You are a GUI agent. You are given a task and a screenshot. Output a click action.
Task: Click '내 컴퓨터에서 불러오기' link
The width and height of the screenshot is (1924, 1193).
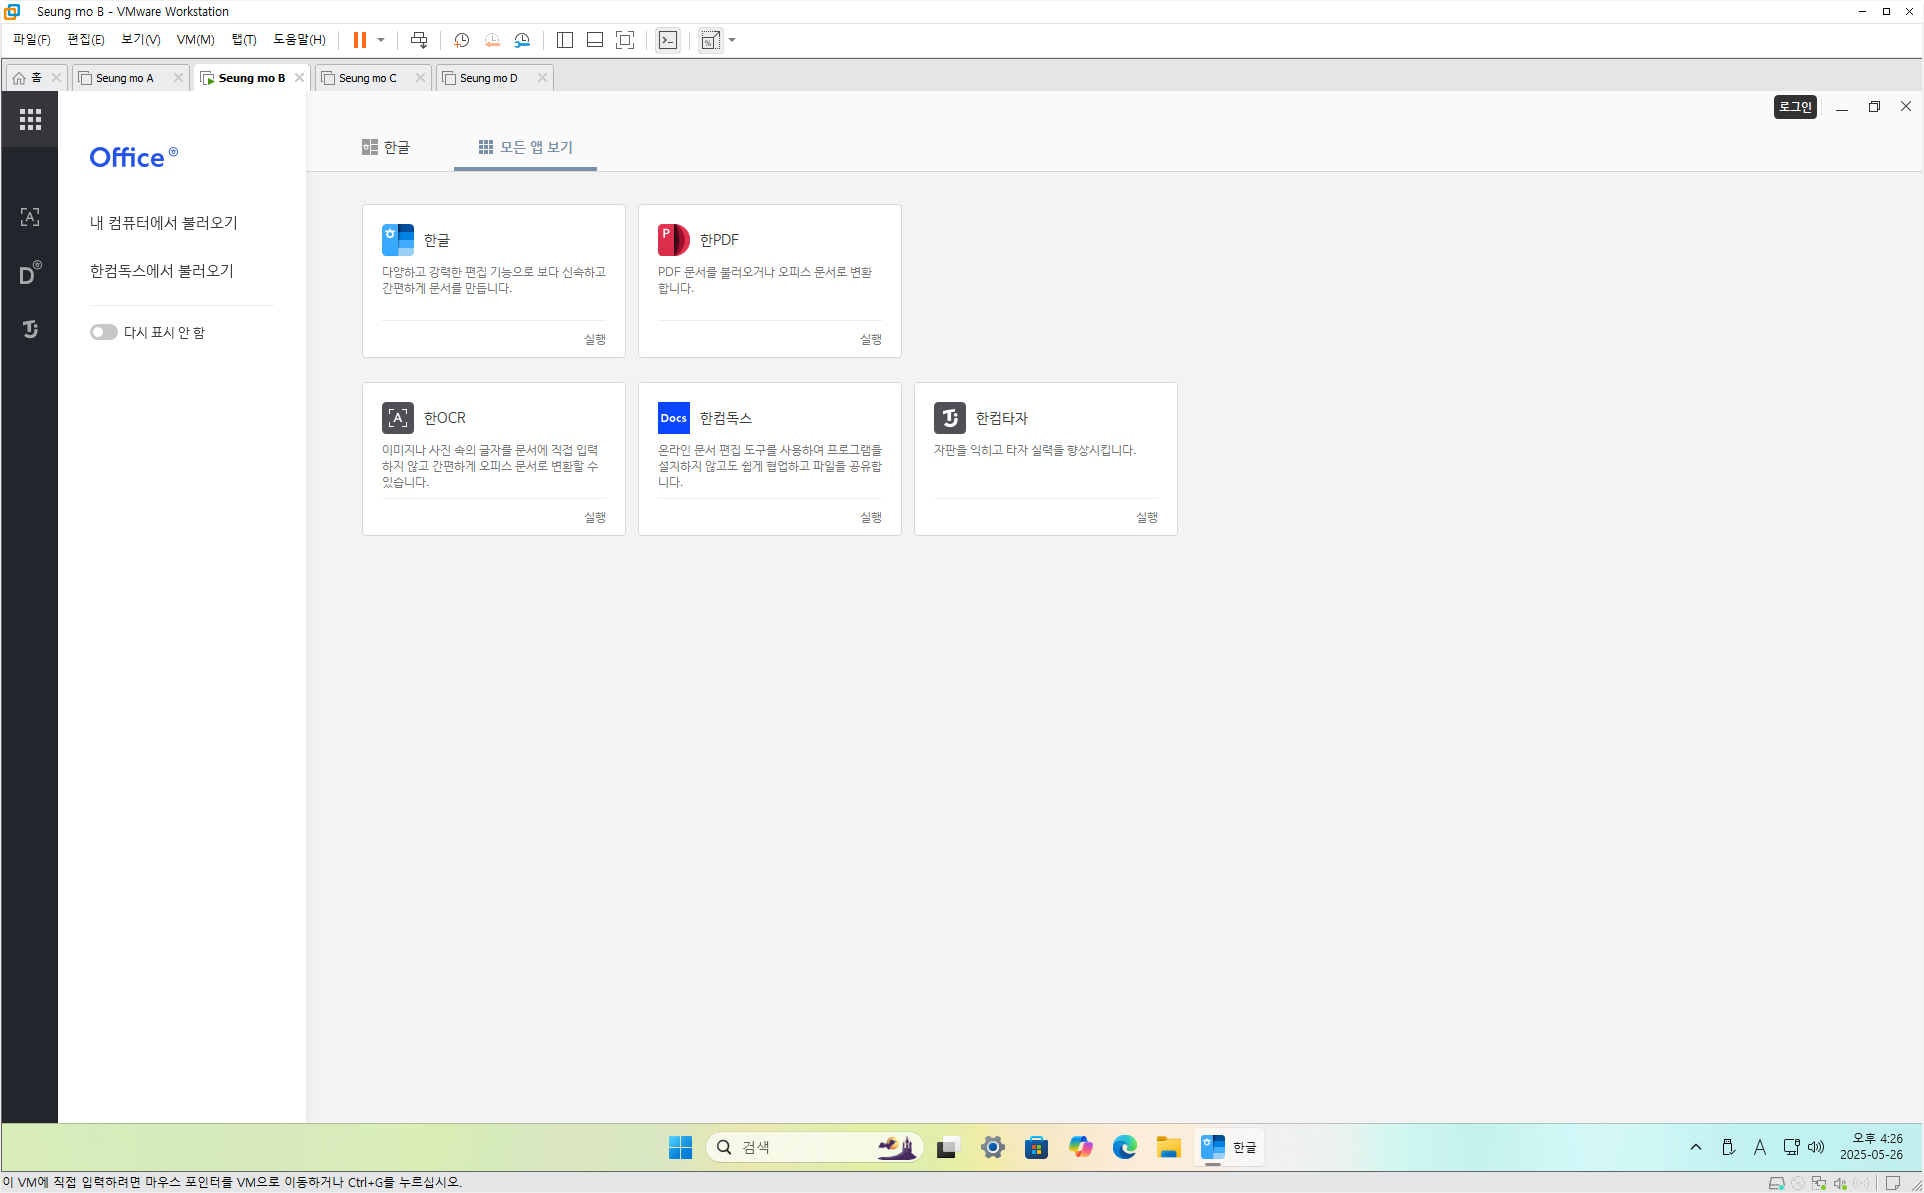pos(163,223)
